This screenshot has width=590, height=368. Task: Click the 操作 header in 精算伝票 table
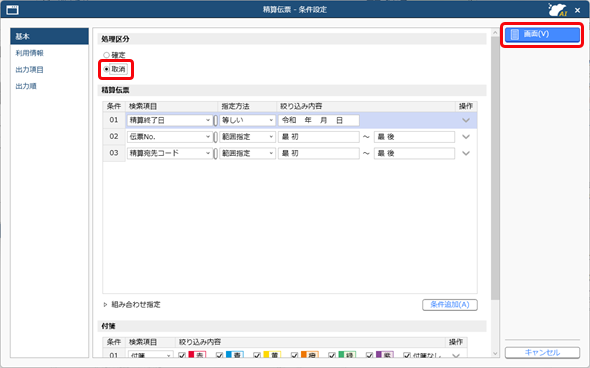465,106
